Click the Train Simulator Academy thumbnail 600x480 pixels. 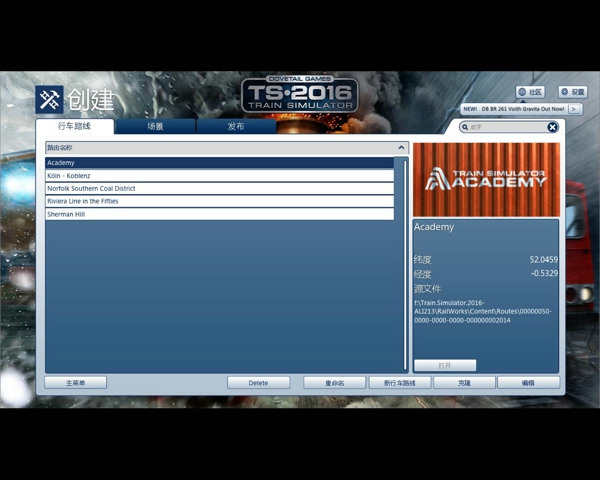(x=486, y=180)
